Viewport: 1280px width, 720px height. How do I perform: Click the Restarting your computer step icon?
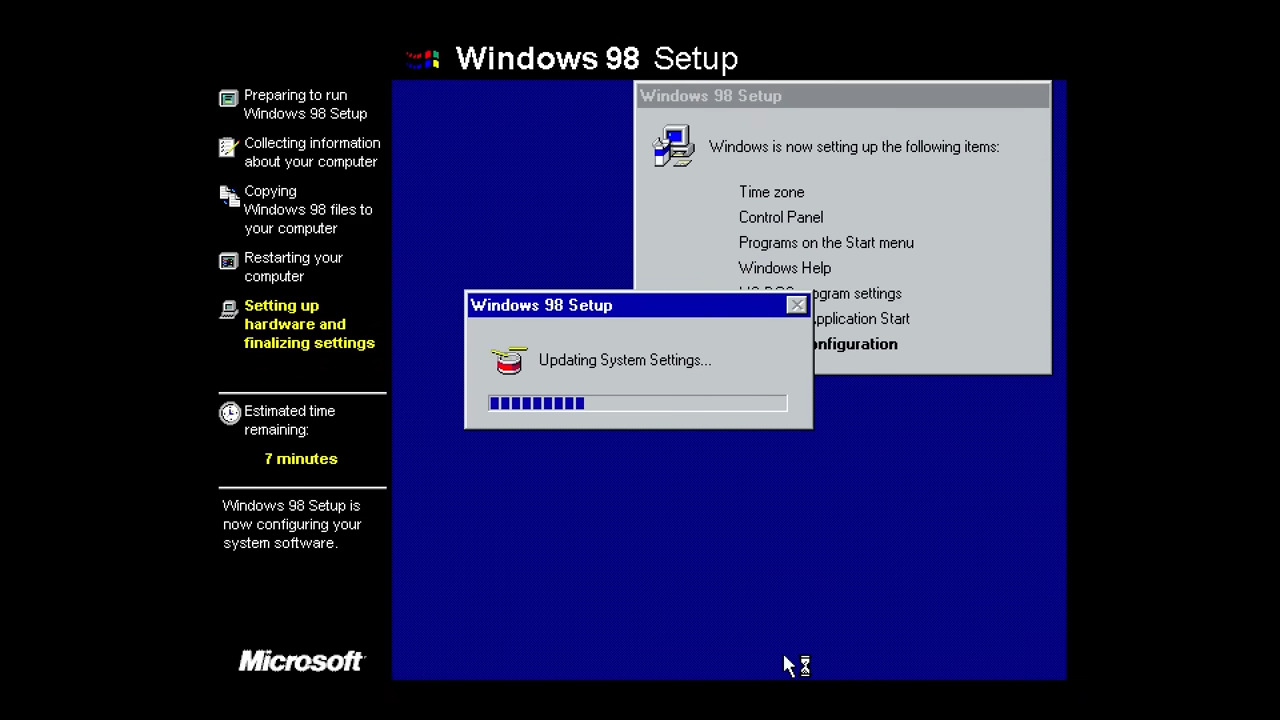(229, 261)
